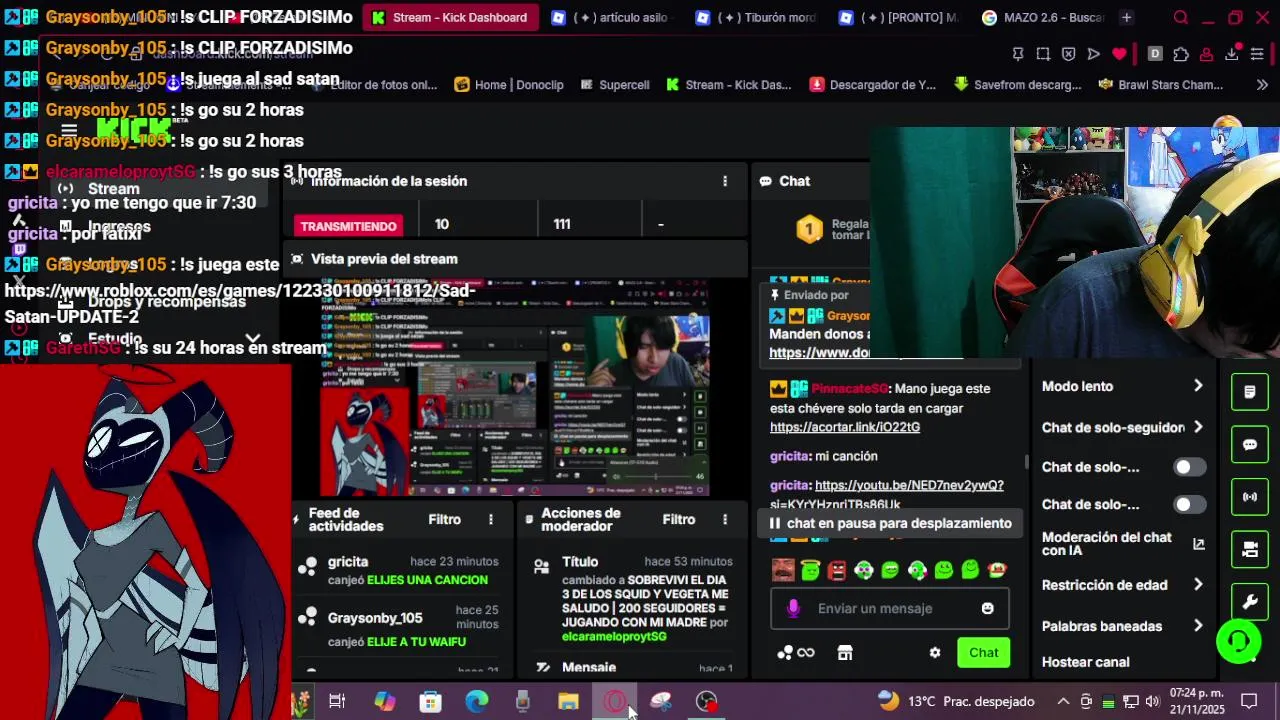Open Home | Donoclip bookmark
Viewport: 1280px width, 720px height.
click(x=508, y=85)
